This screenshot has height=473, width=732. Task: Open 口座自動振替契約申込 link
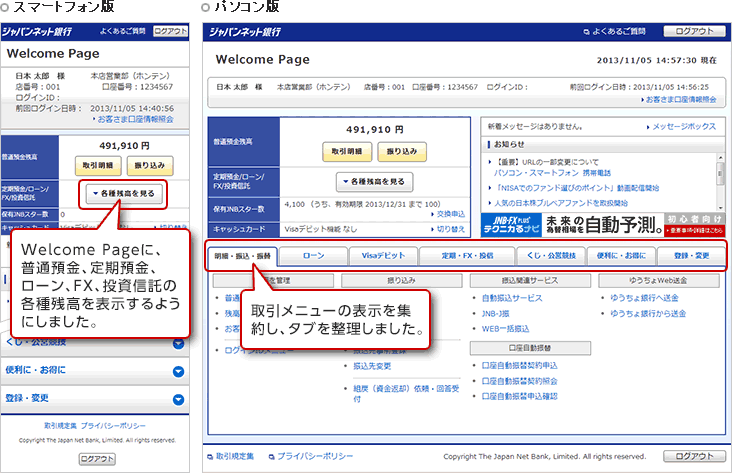tap(520, 366)
